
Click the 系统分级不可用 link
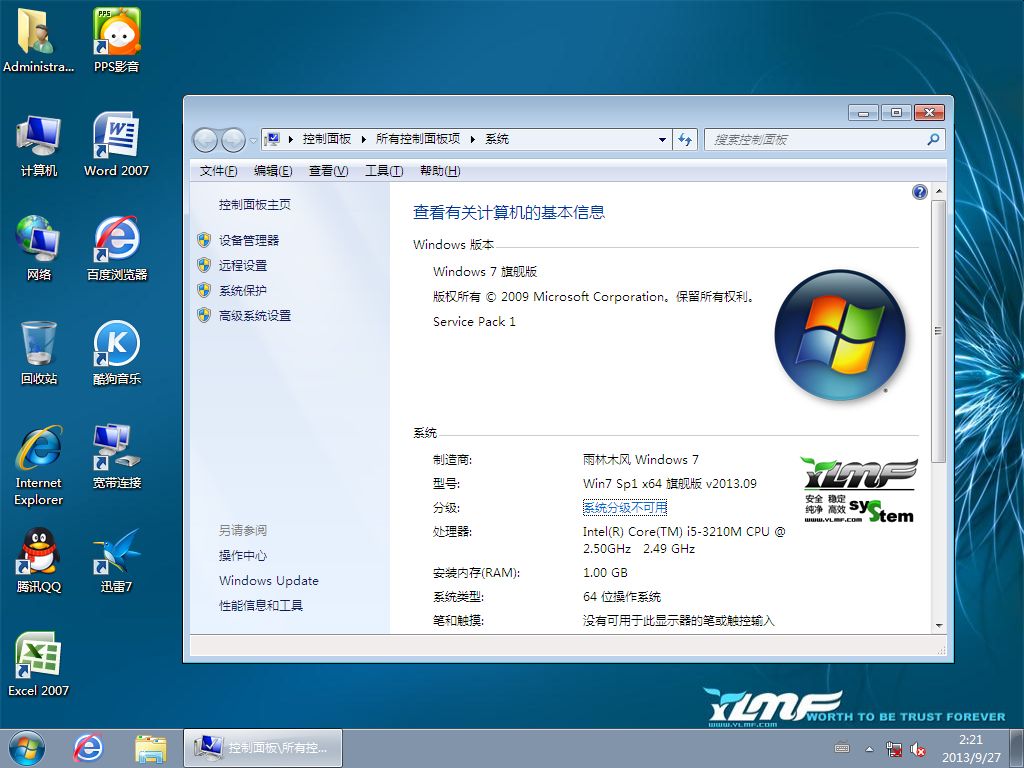click(x=625, y=507)
